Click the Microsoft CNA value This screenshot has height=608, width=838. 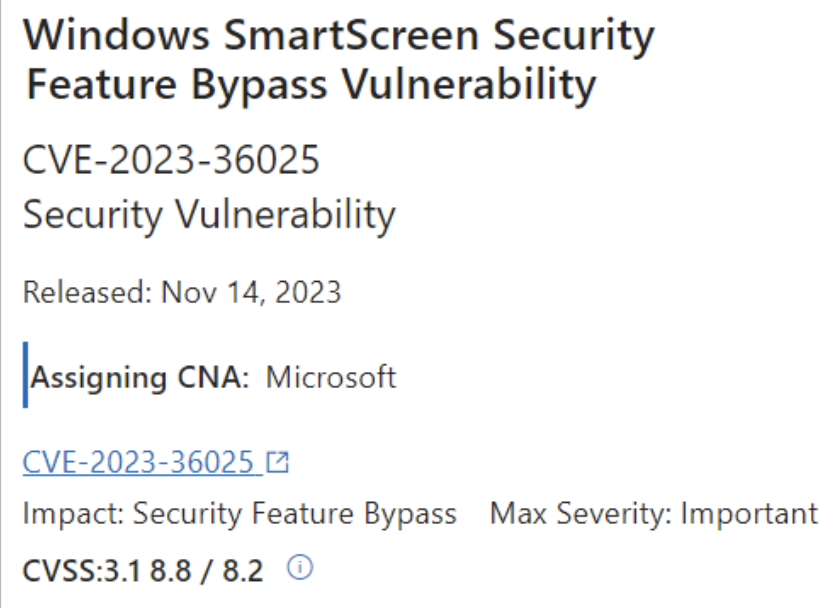point(331,377)
